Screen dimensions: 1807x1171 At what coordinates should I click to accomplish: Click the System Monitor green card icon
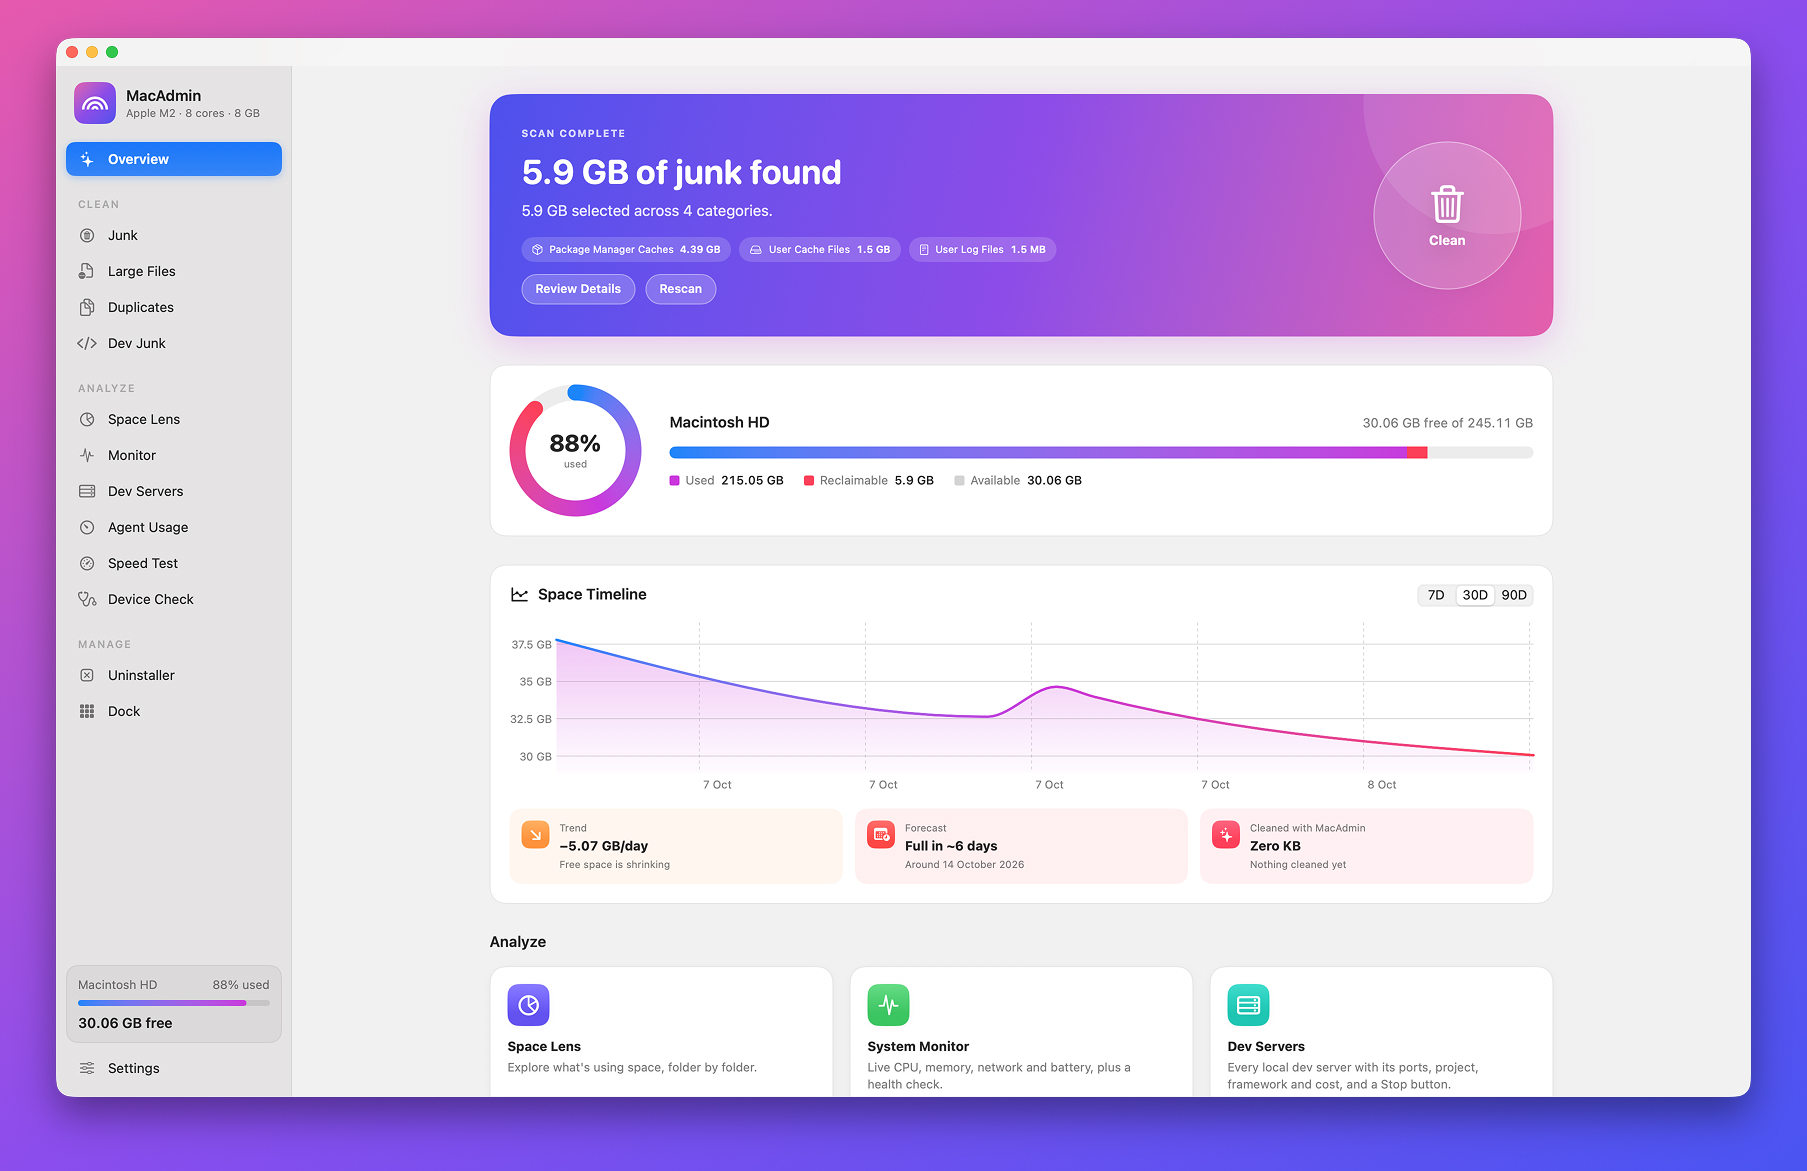point(888,1005)
